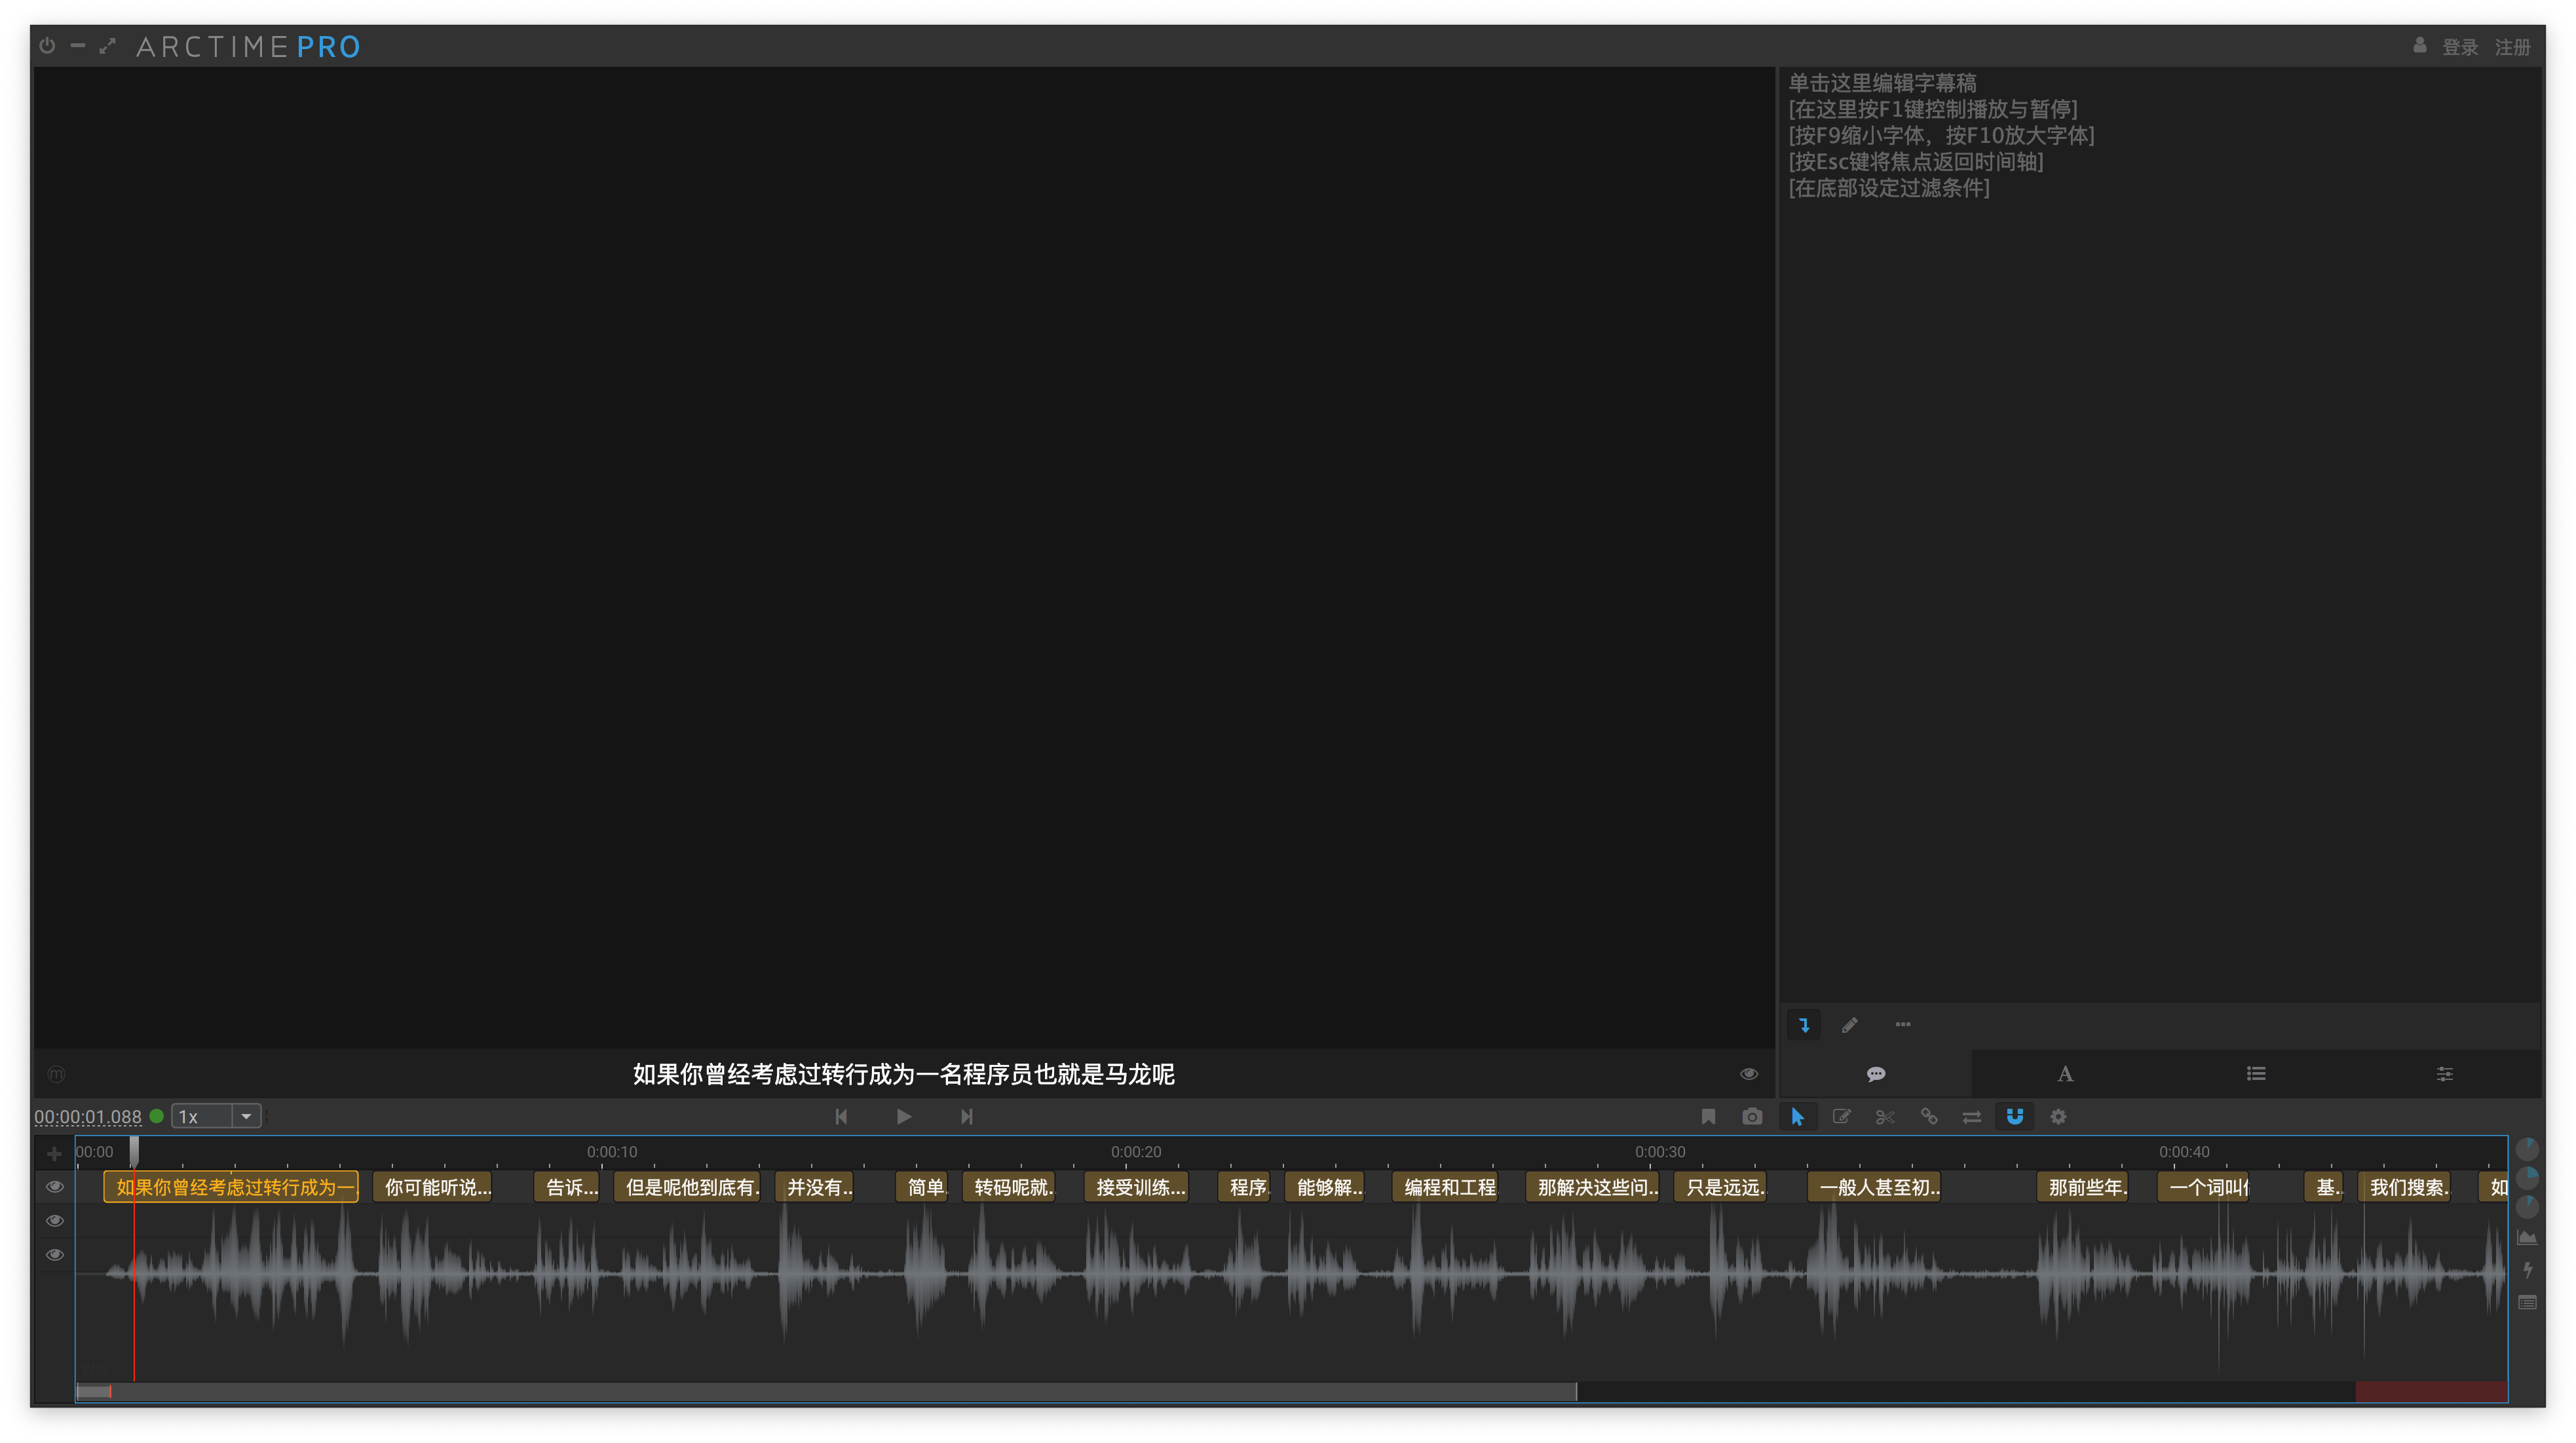
Task: Open the 1x playback speed dropdown
Action: point(246,1117)
